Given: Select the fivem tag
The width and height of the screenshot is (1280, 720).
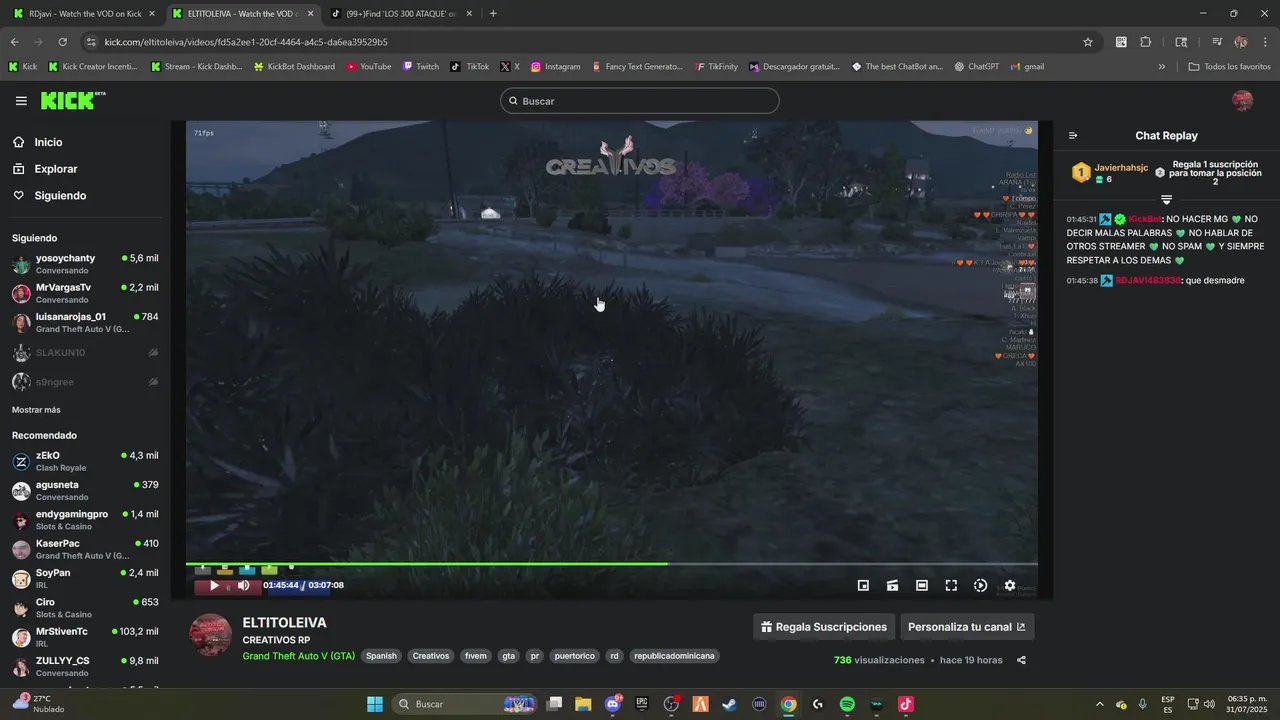Looking at the screenshot, I should click(476, 656).
